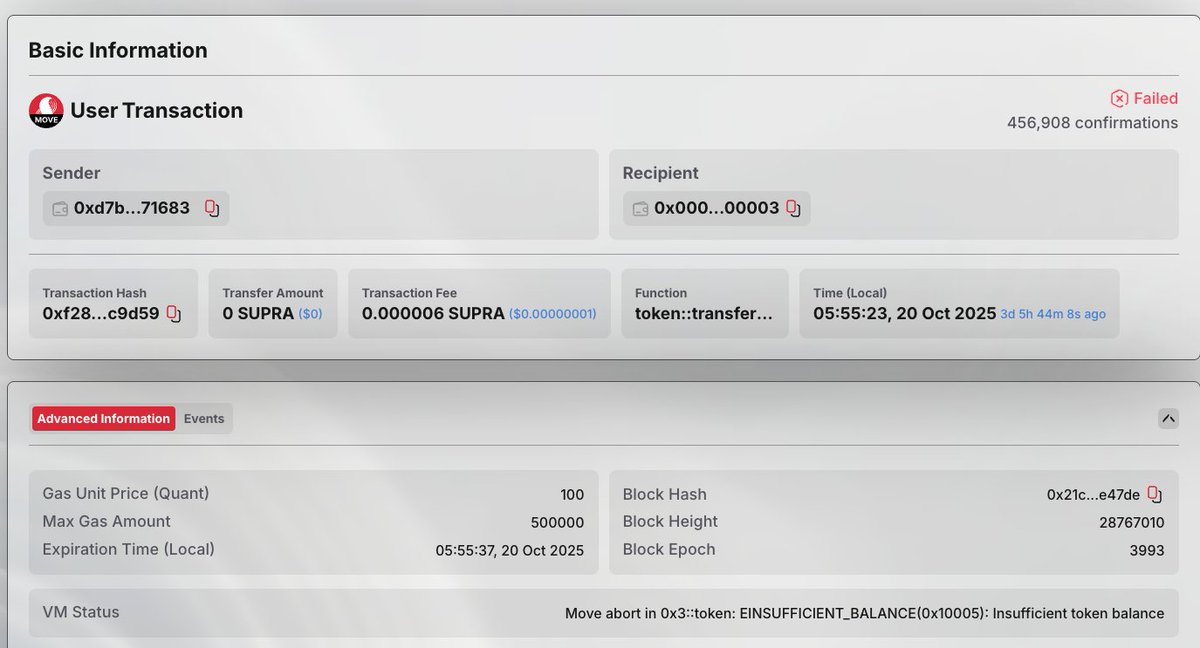The height and width of the screenshot is (648, 1200).
Task: Click the expiration time 05:55:37, 20 Oct 2025
Action: 510,550
